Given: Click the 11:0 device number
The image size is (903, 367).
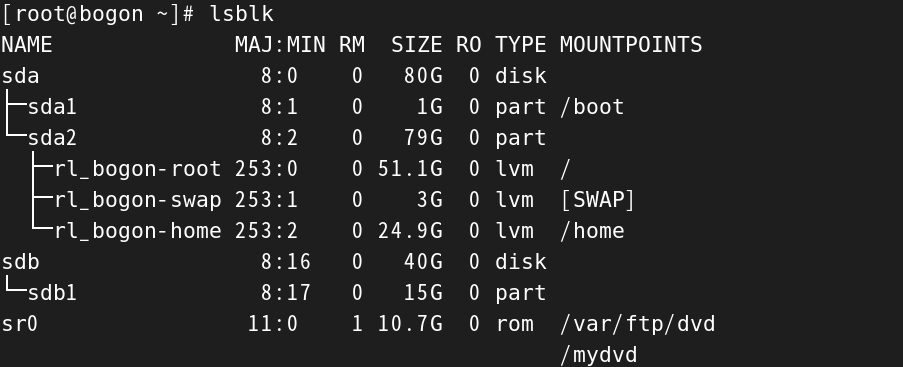Looking at the screenshot, I should pos(273,324).
